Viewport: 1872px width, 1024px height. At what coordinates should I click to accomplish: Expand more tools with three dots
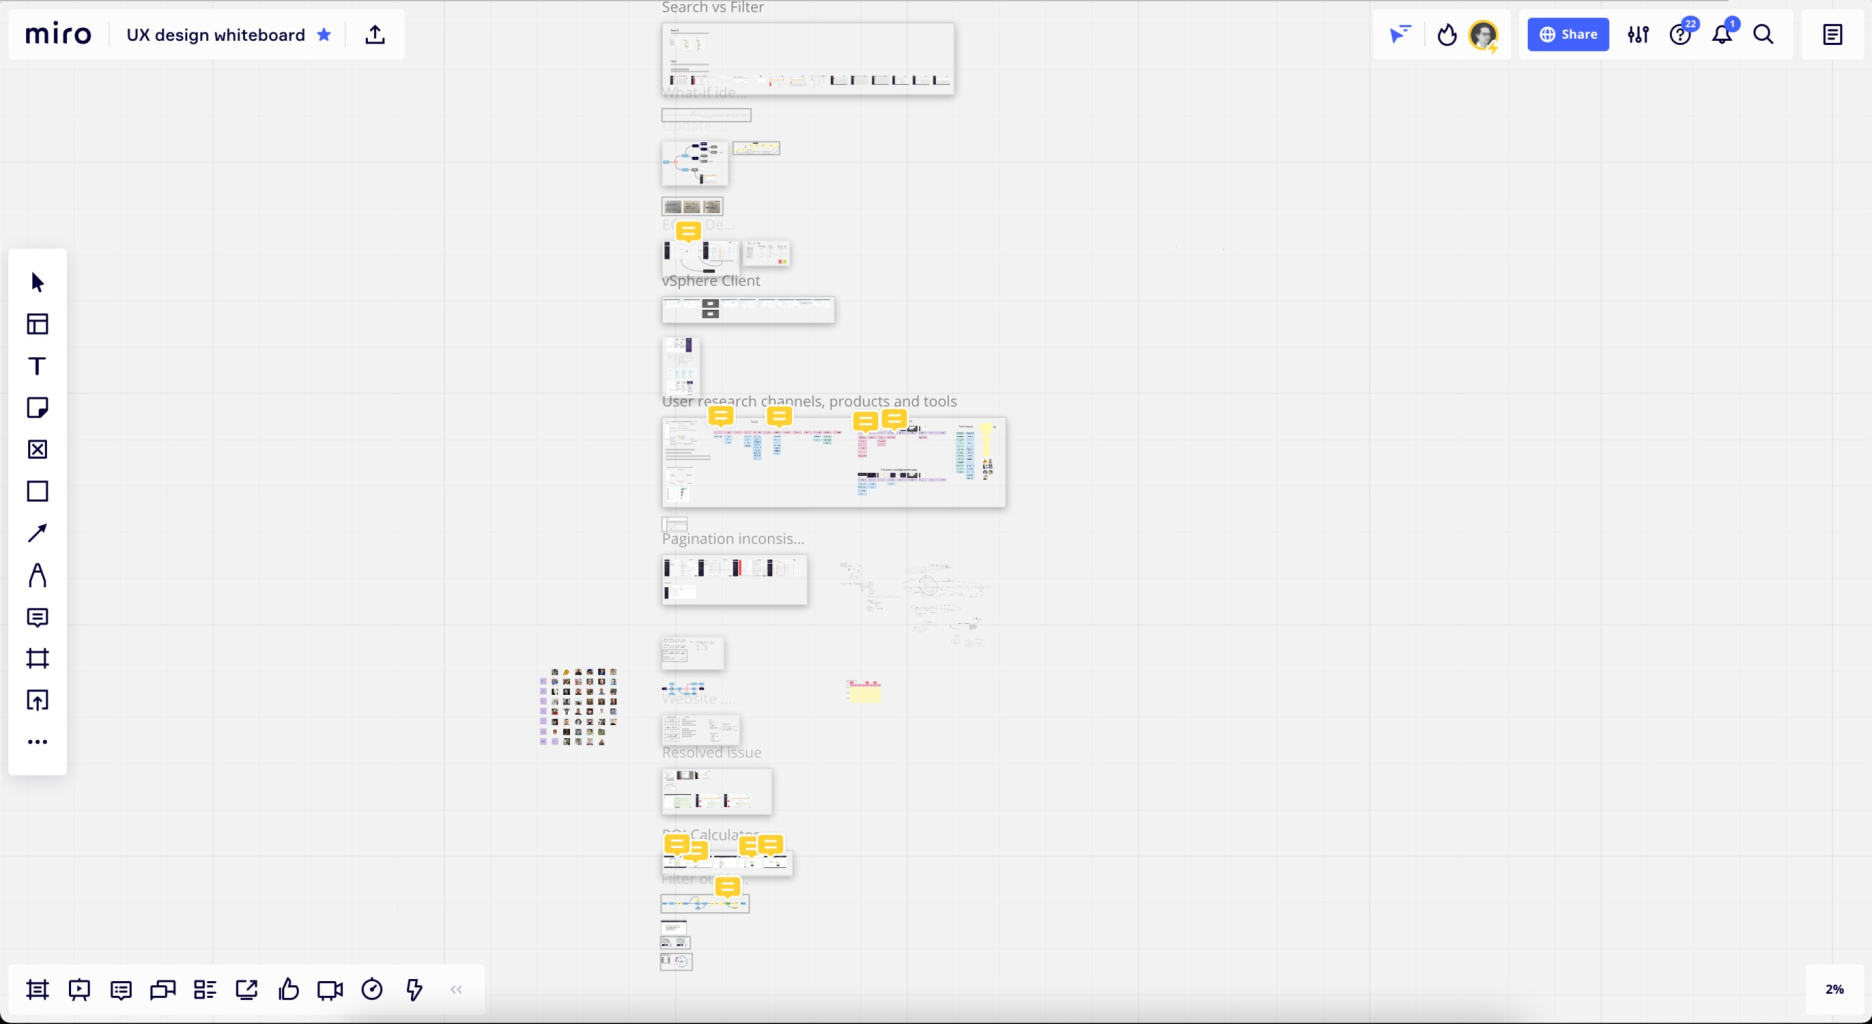tap(37, 742)
